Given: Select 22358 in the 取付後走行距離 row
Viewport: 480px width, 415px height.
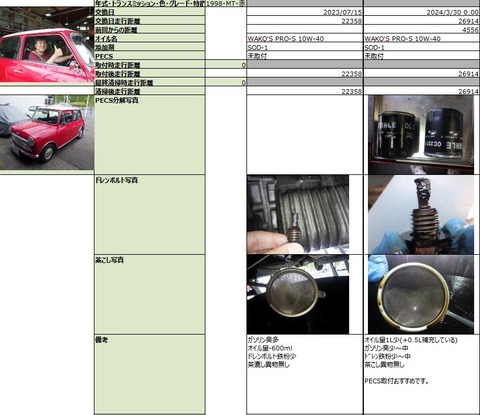Looking at the screenshot, I should 305,73.
